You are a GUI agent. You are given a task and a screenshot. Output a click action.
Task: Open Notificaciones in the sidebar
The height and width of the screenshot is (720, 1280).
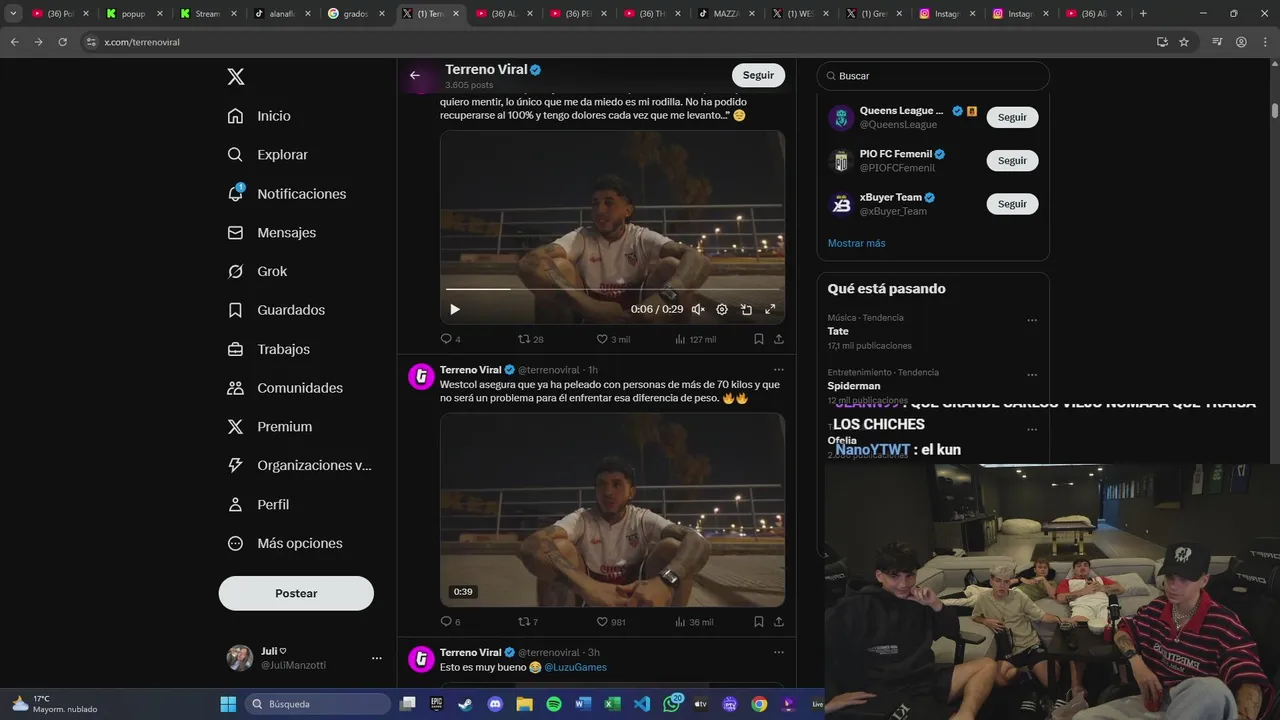[286, 194]
